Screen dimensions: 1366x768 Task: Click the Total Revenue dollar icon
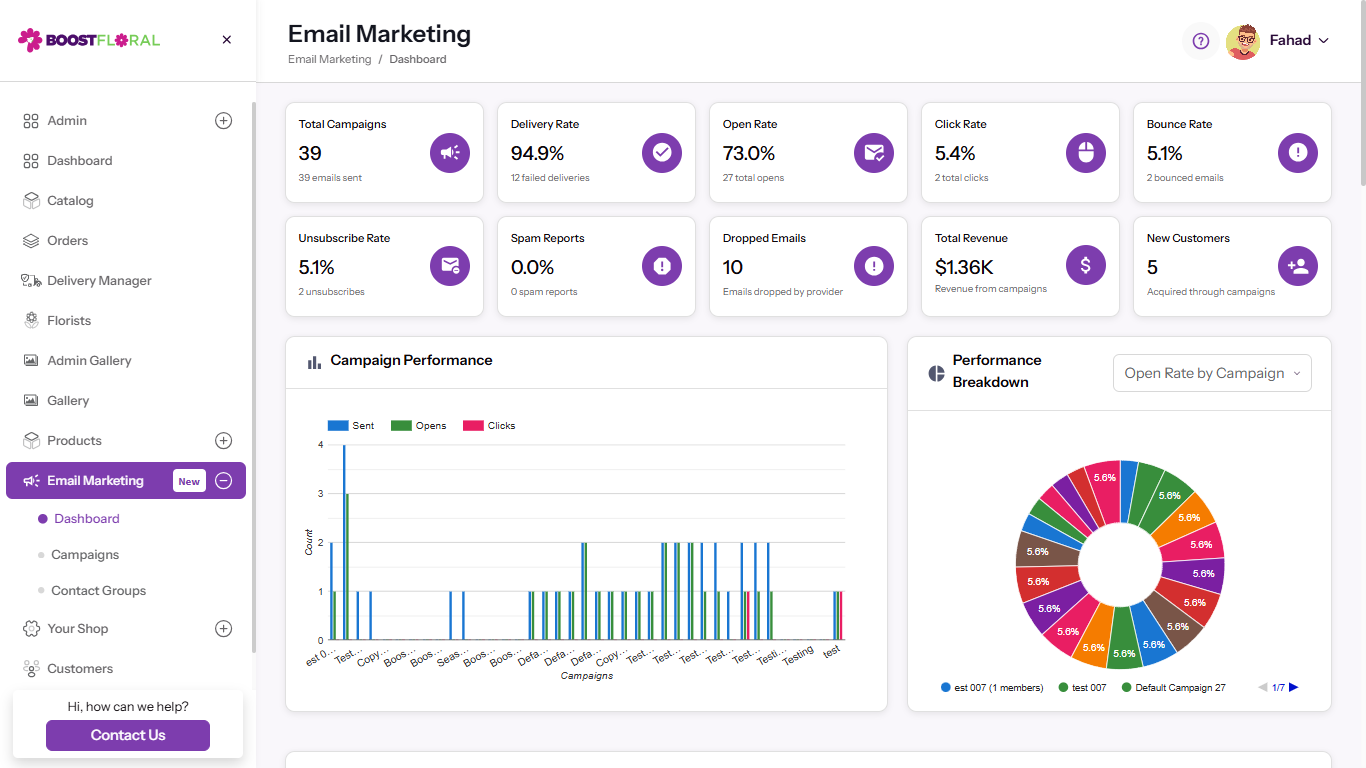pyautogui.click(x=1086, y=265)
